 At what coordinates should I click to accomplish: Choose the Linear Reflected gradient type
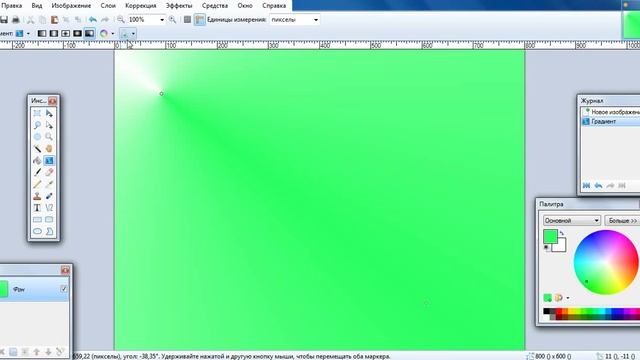click(53, 33)
